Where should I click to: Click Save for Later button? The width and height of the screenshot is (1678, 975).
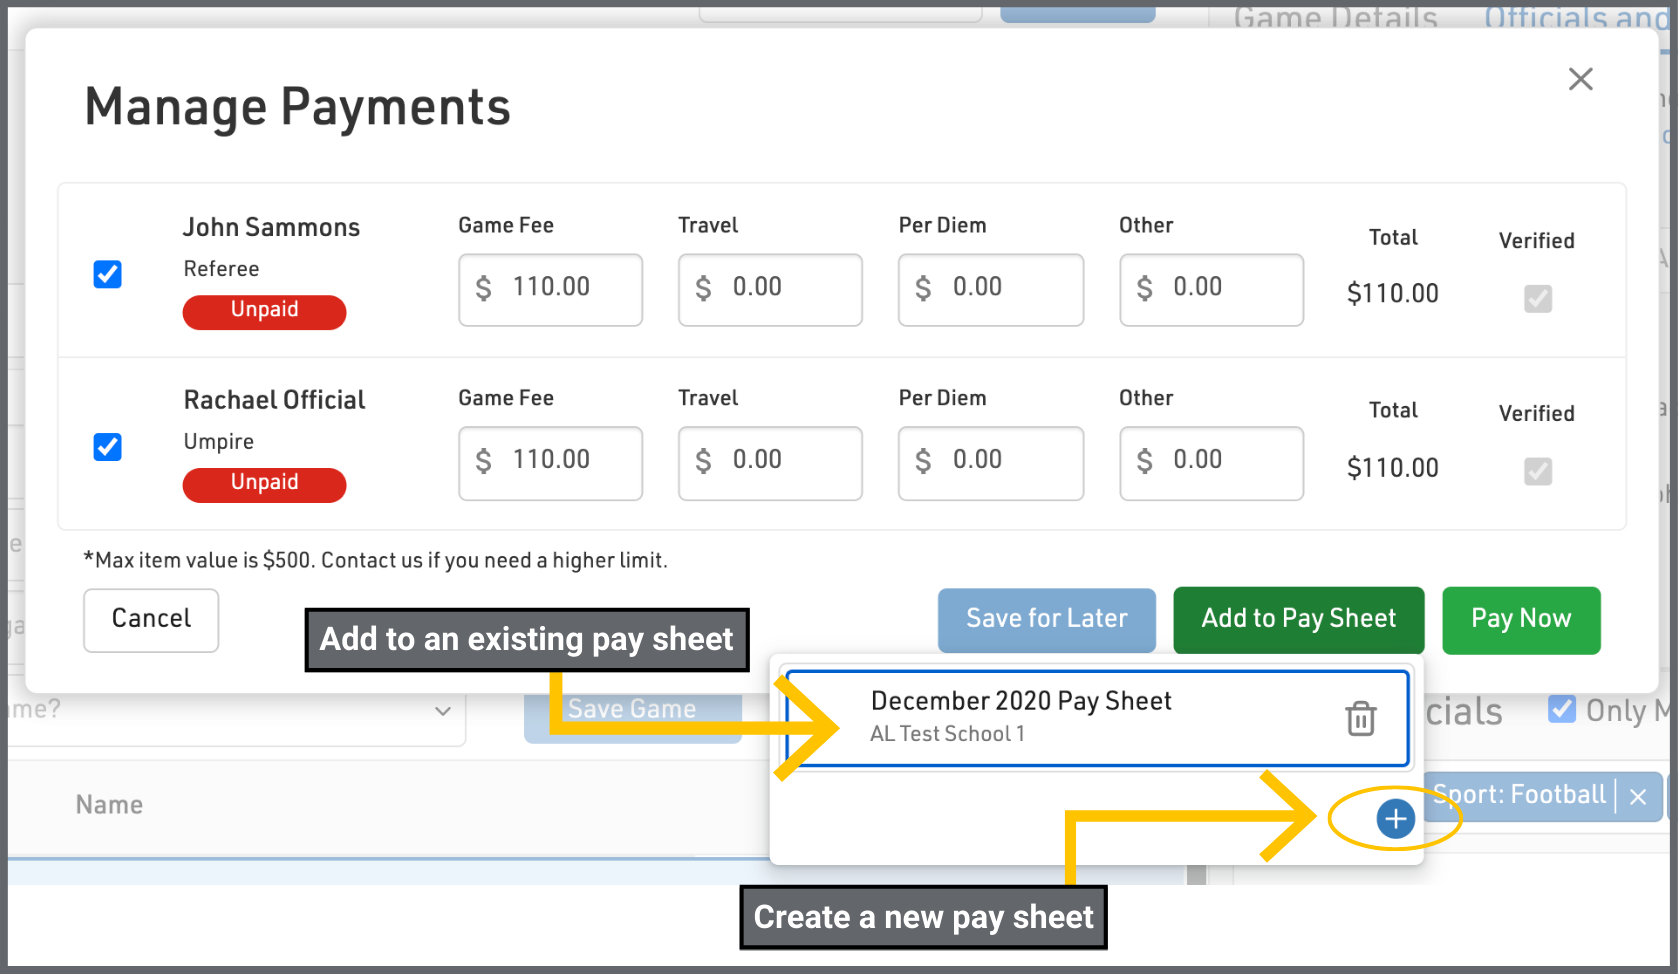point(1046,619)
